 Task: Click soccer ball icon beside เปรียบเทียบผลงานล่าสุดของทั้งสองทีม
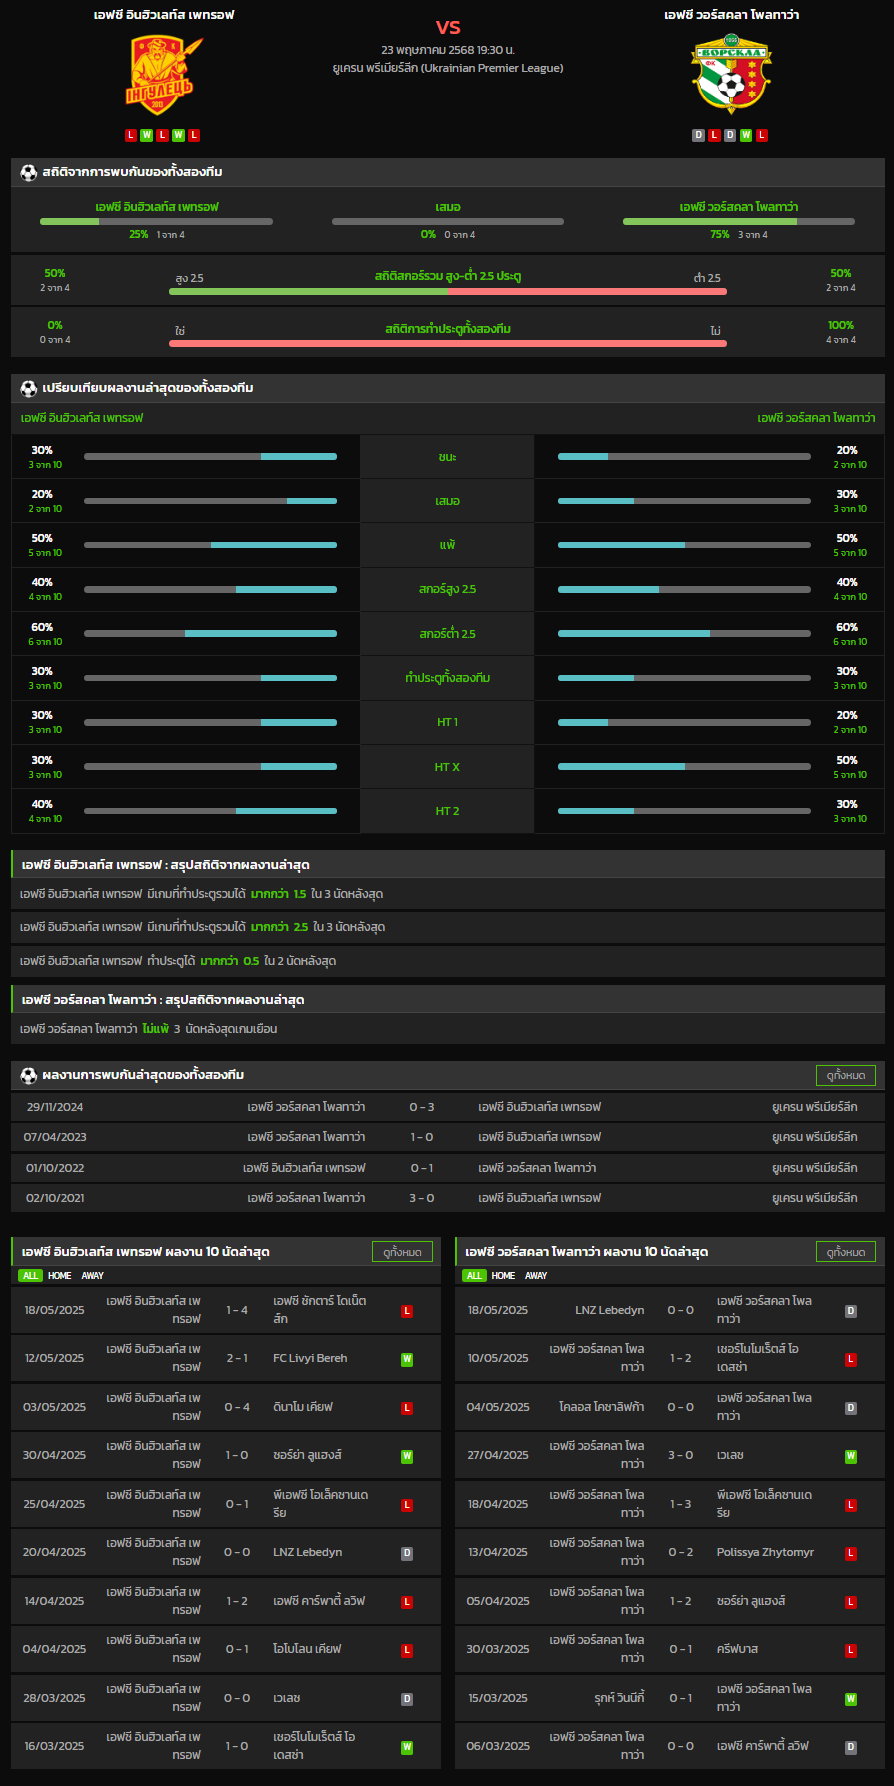28,388
